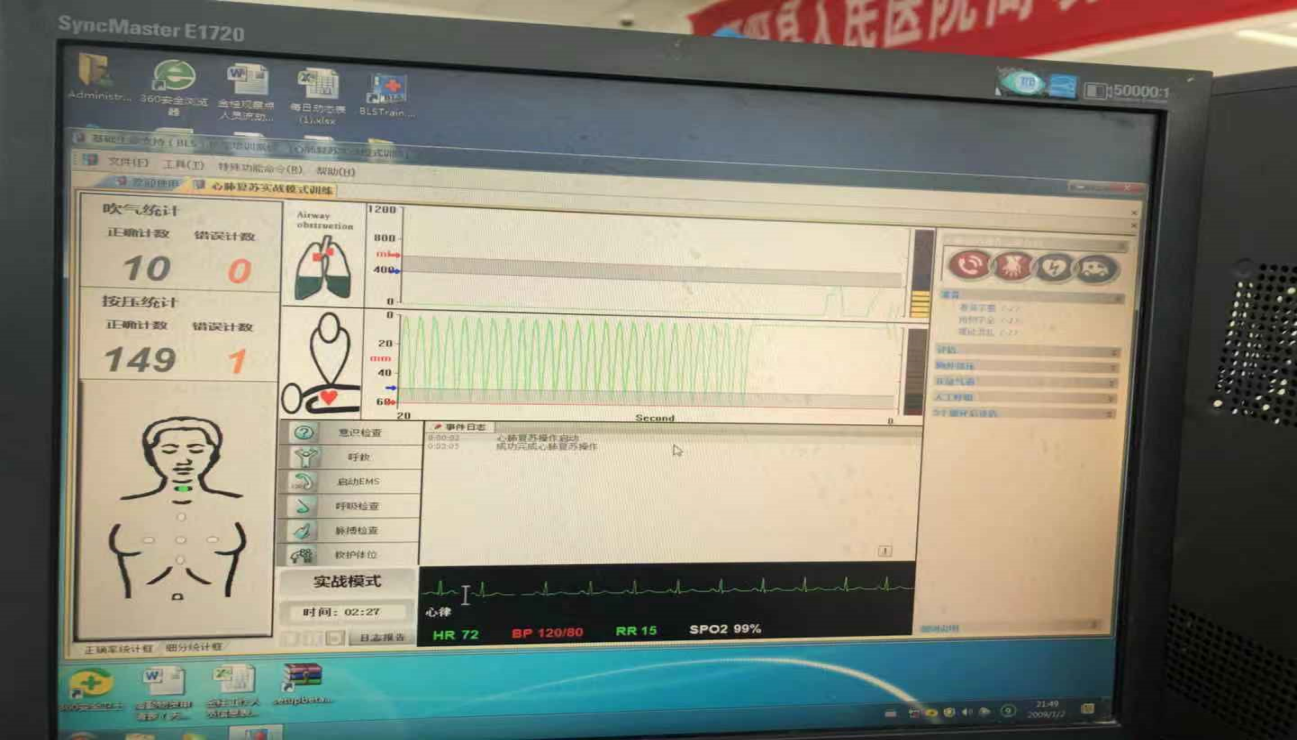
Task: Click the AED defibrillator heart icon
Action: (1055, 268)
